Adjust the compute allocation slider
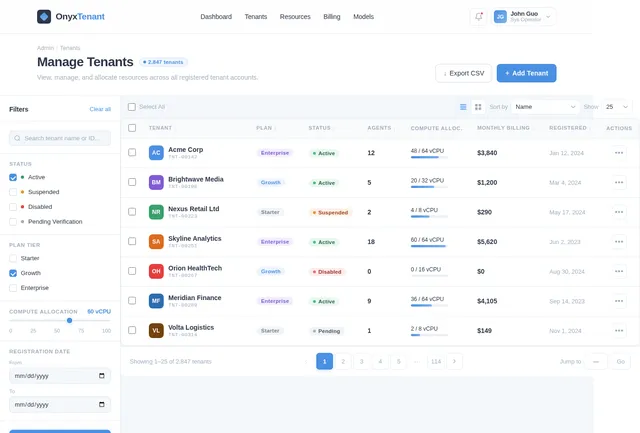 pos(69,321)
